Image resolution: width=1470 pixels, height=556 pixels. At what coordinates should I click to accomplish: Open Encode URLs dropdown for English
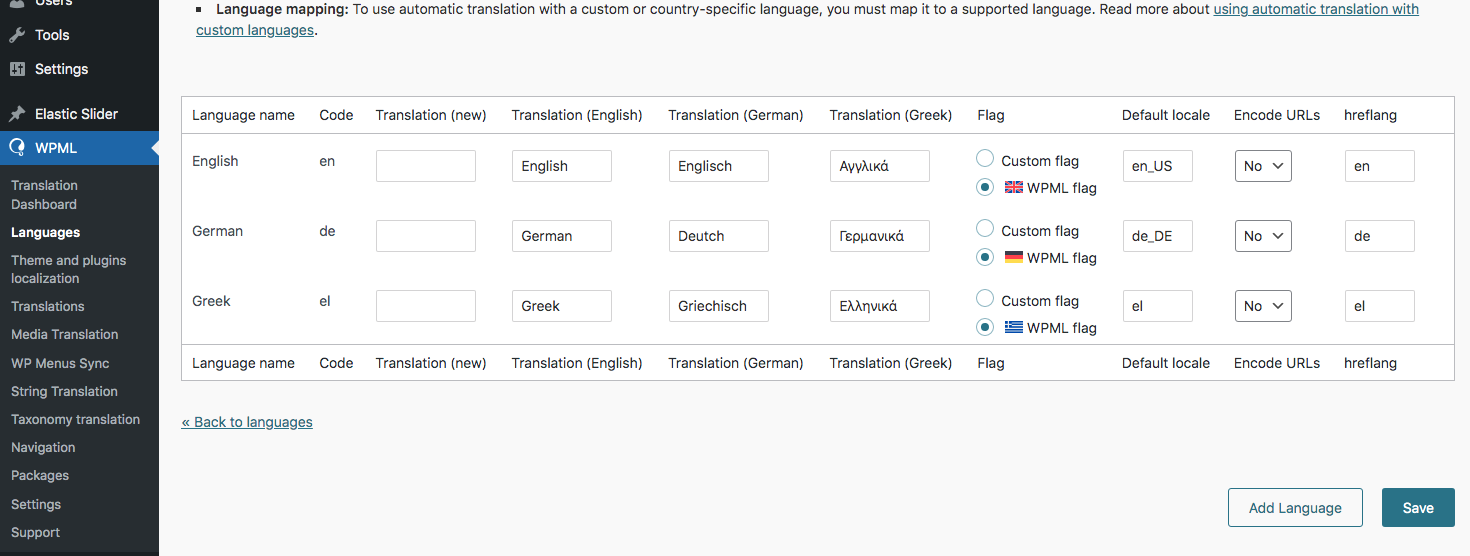point(1263,166)
